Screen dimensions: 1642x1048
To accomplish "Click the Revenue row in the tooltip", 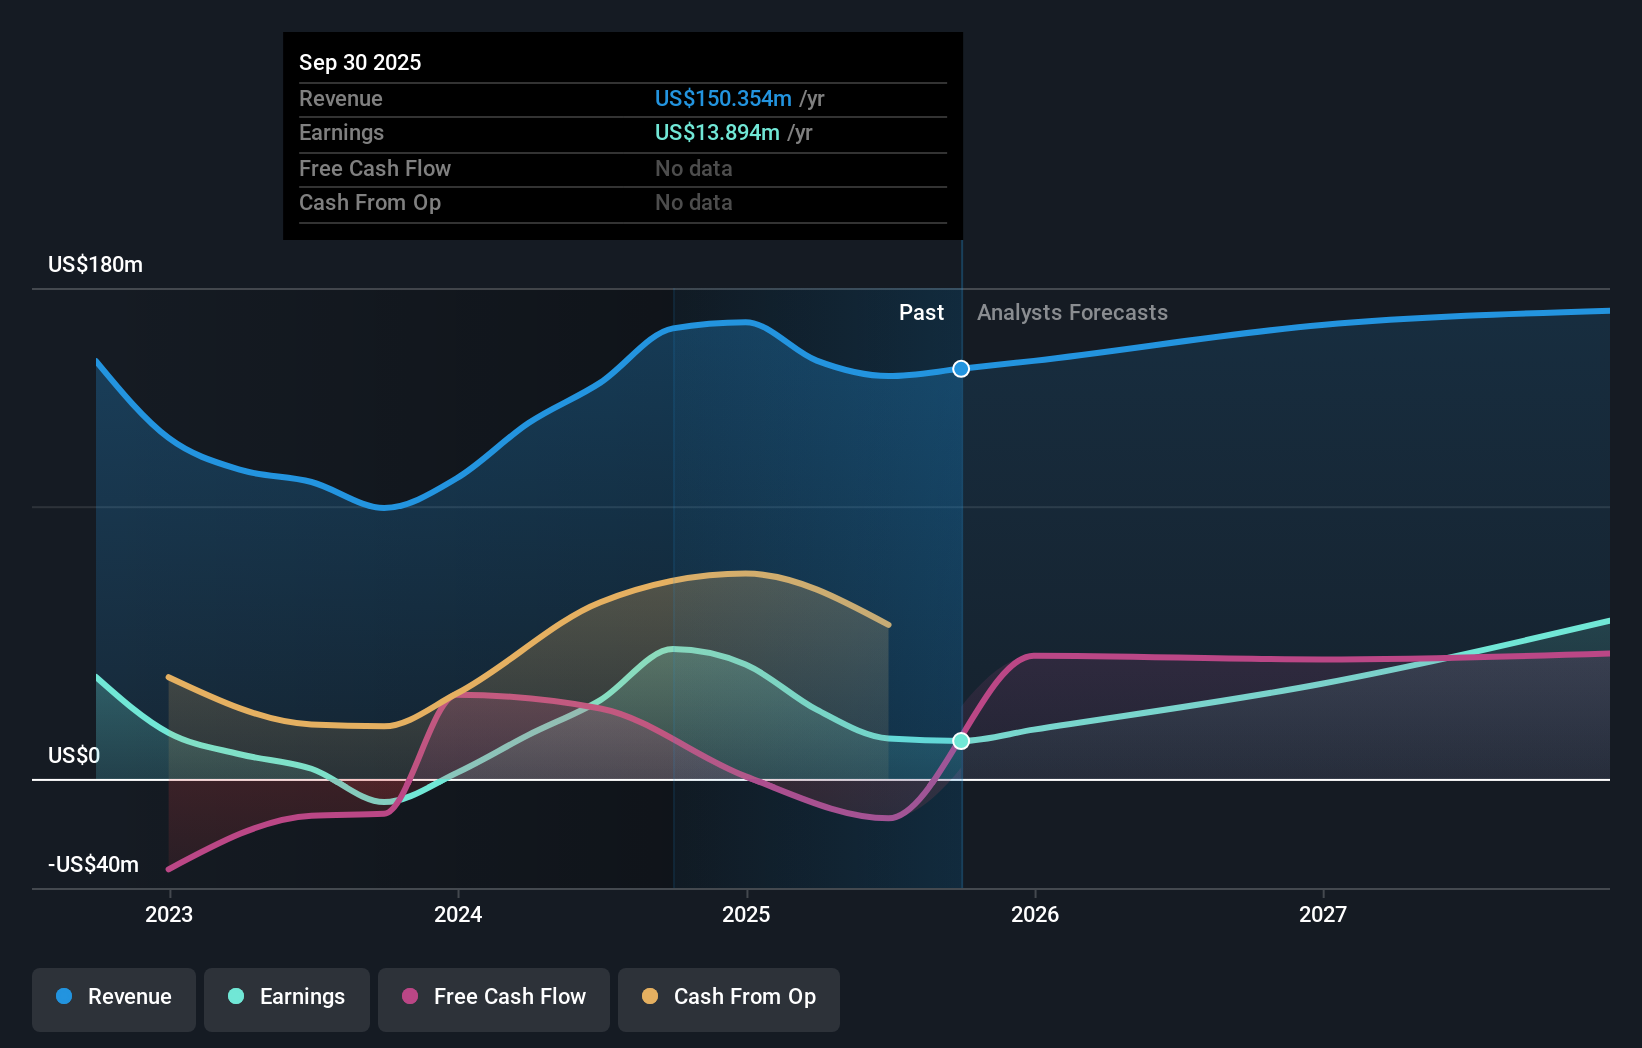I will [621, 99].
